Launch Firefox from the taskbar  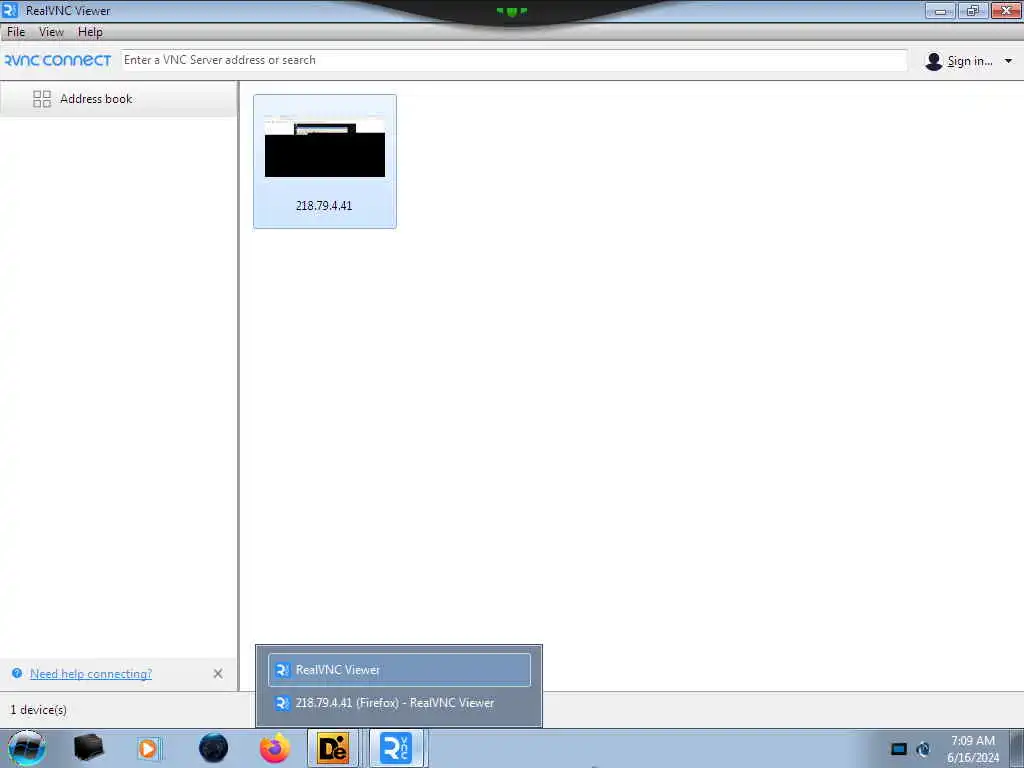point(275,748)
